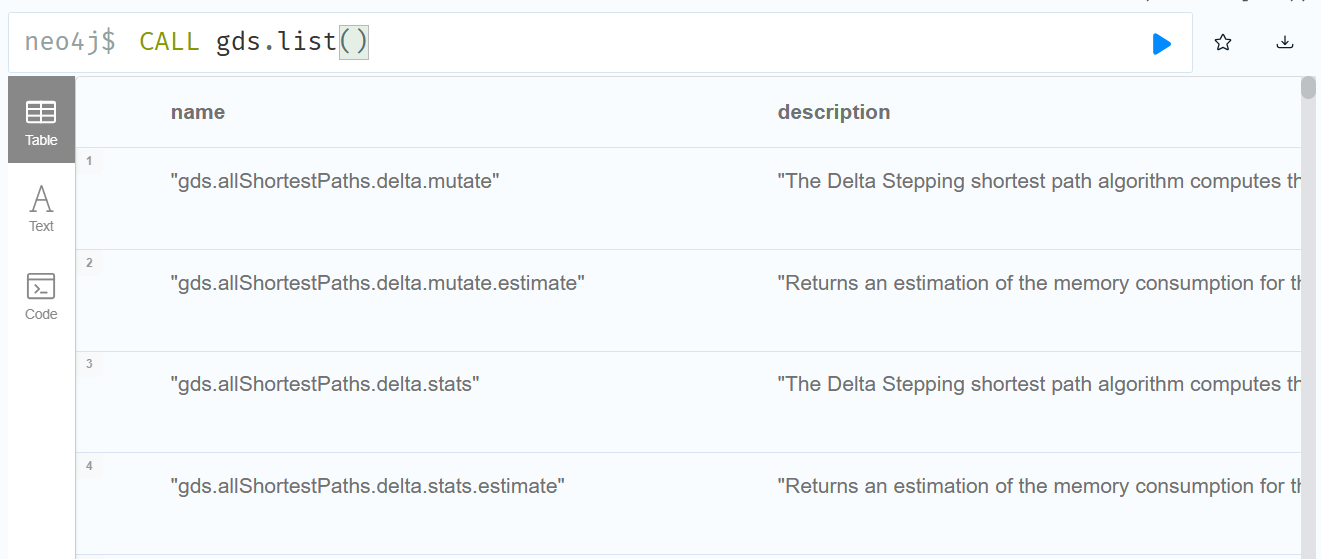Click into the Cypher query editor field
The height and width of the screenshot is (559, 1321).
tap(700, 43)
